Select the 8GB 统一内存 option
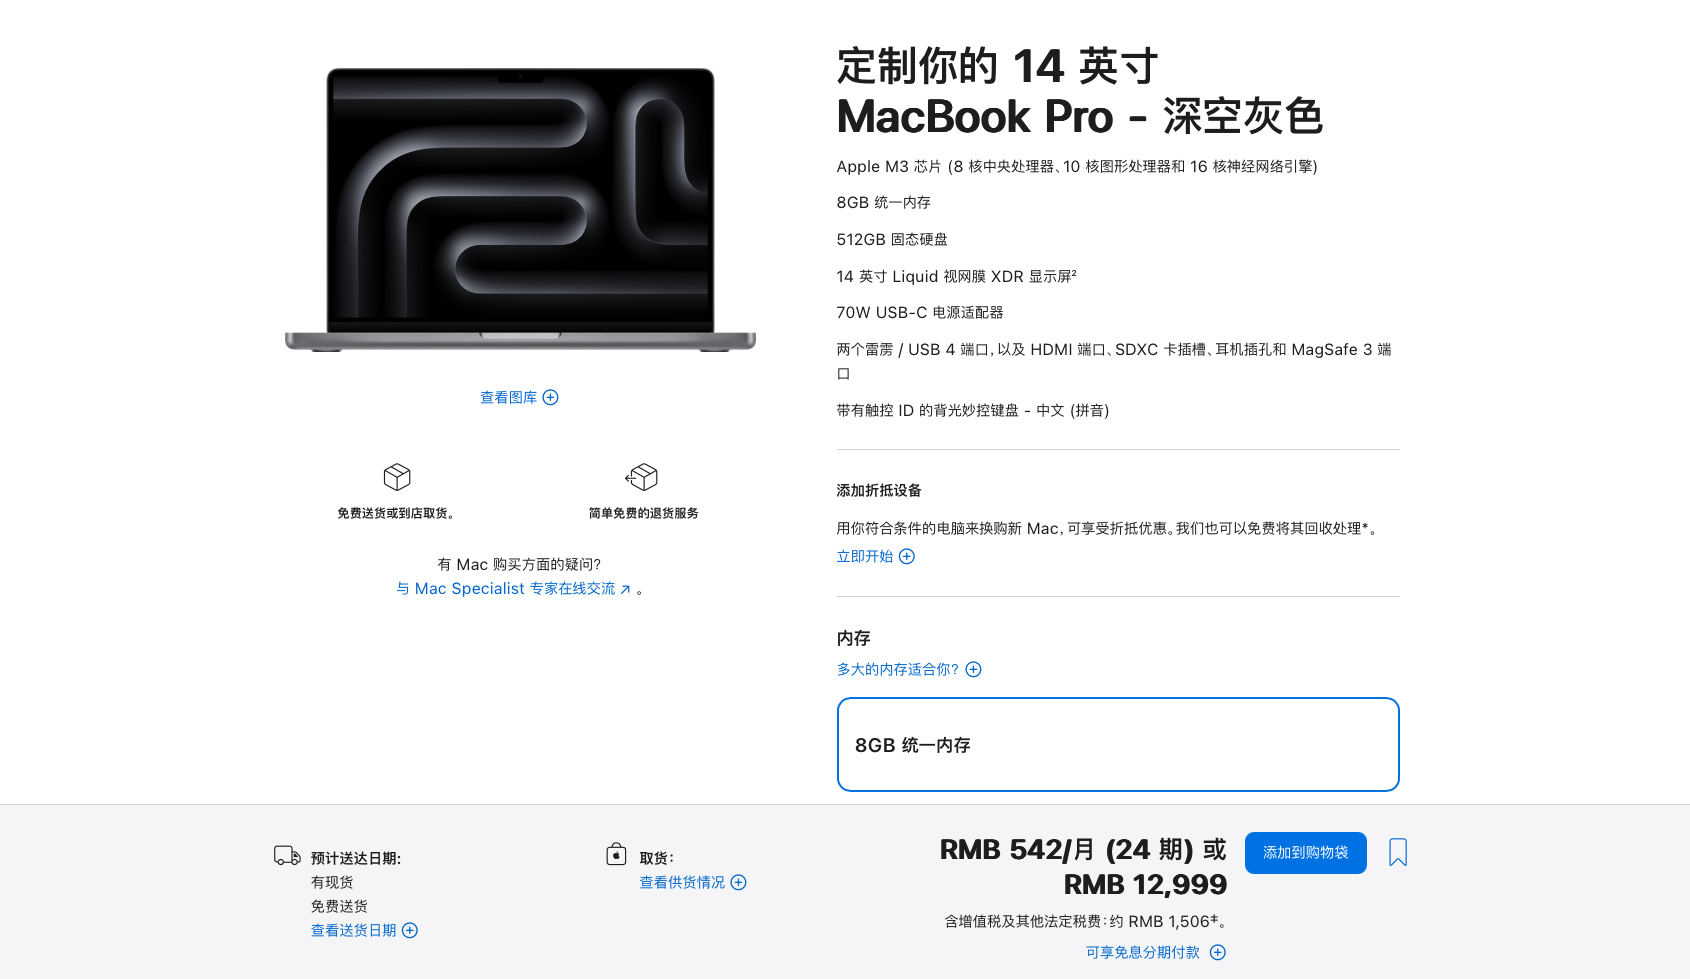Image resolution: width=1690 pixels, height=979 pixels. click(1118, 744)
